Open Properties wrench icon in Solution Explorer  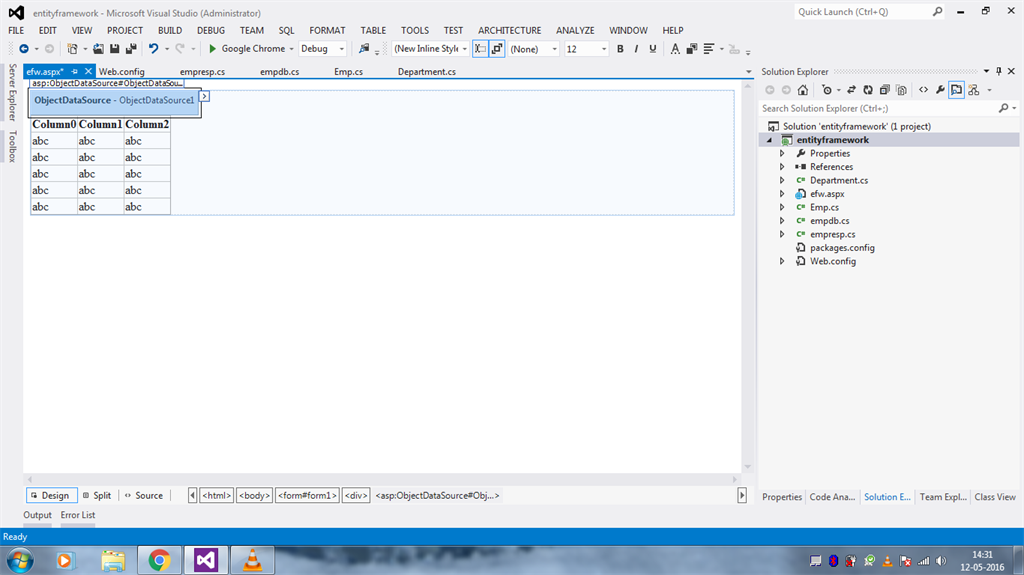tap(940, 90)
